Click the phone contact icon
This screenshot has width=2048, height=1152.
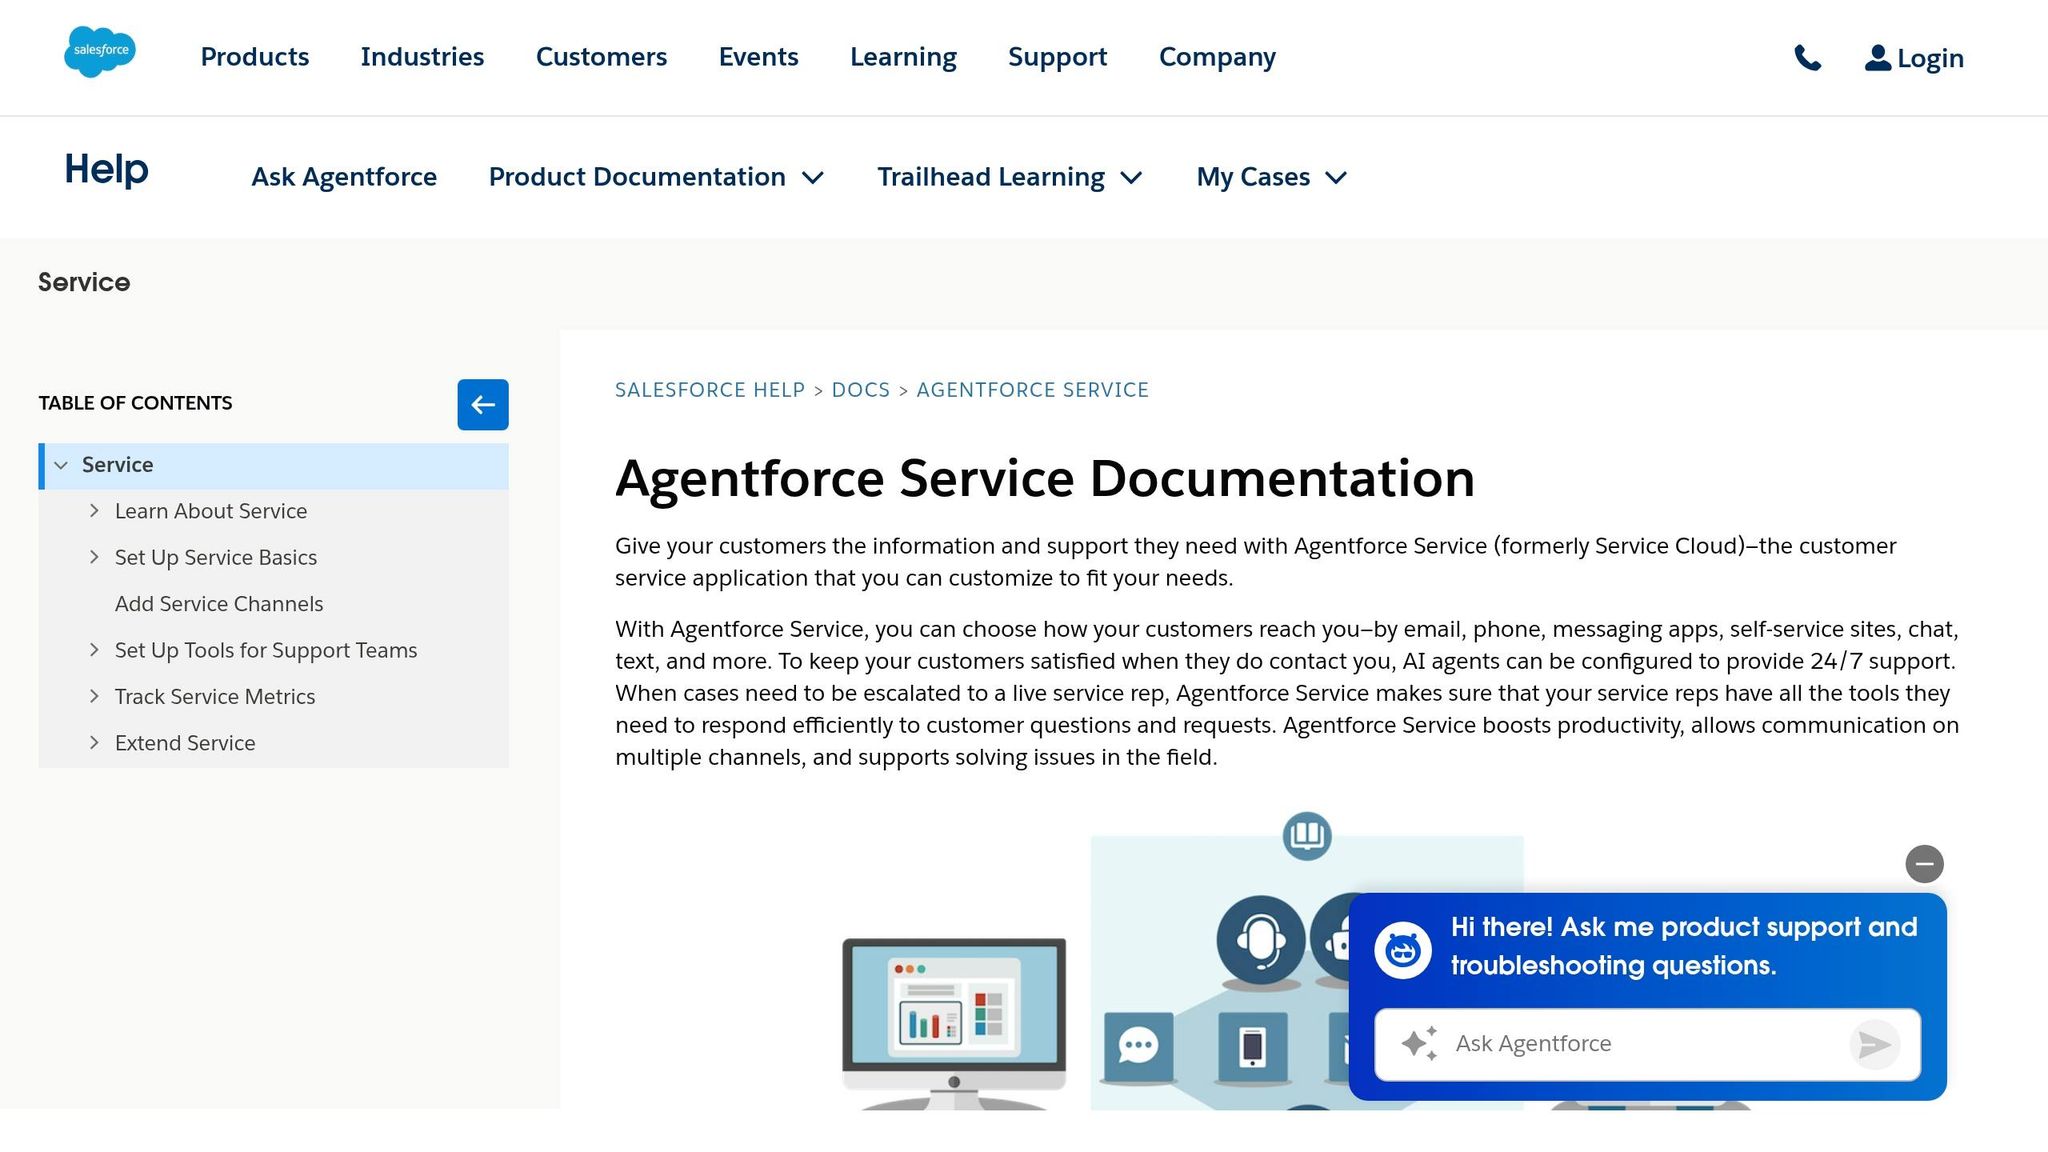(x=1807, y=58)
